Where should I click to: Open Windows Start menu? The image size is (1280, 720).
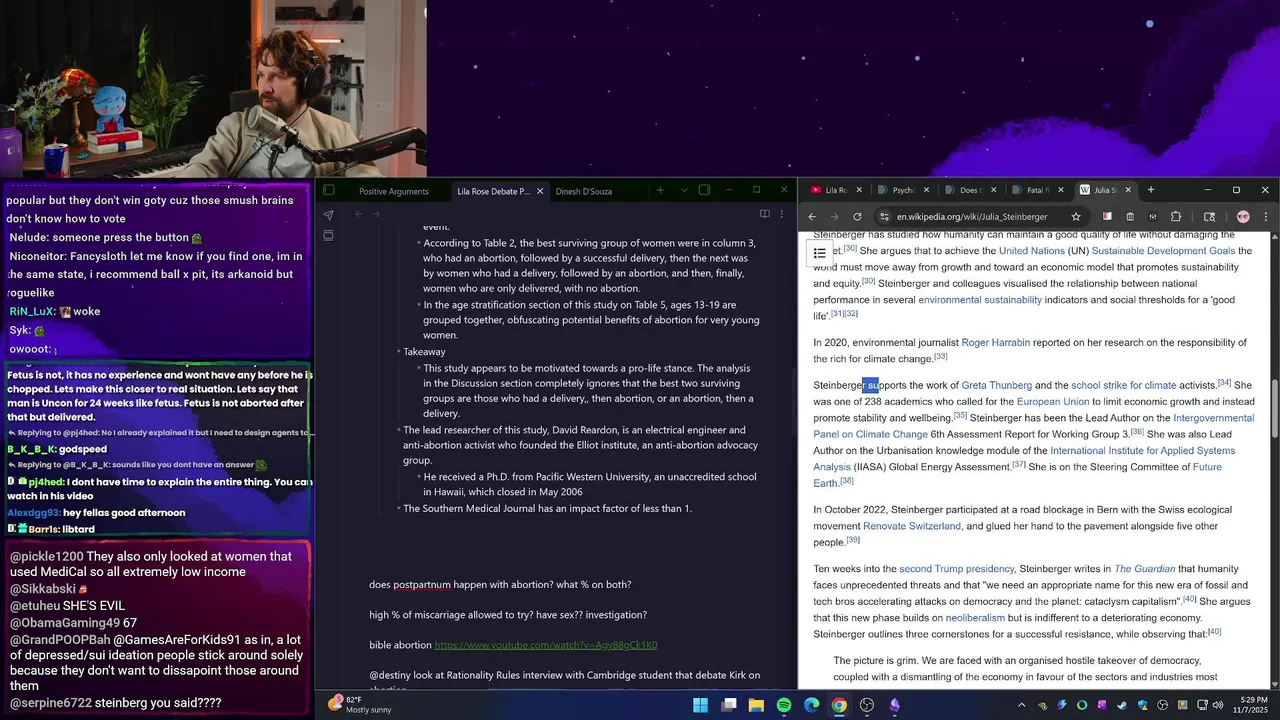[700, 705]
